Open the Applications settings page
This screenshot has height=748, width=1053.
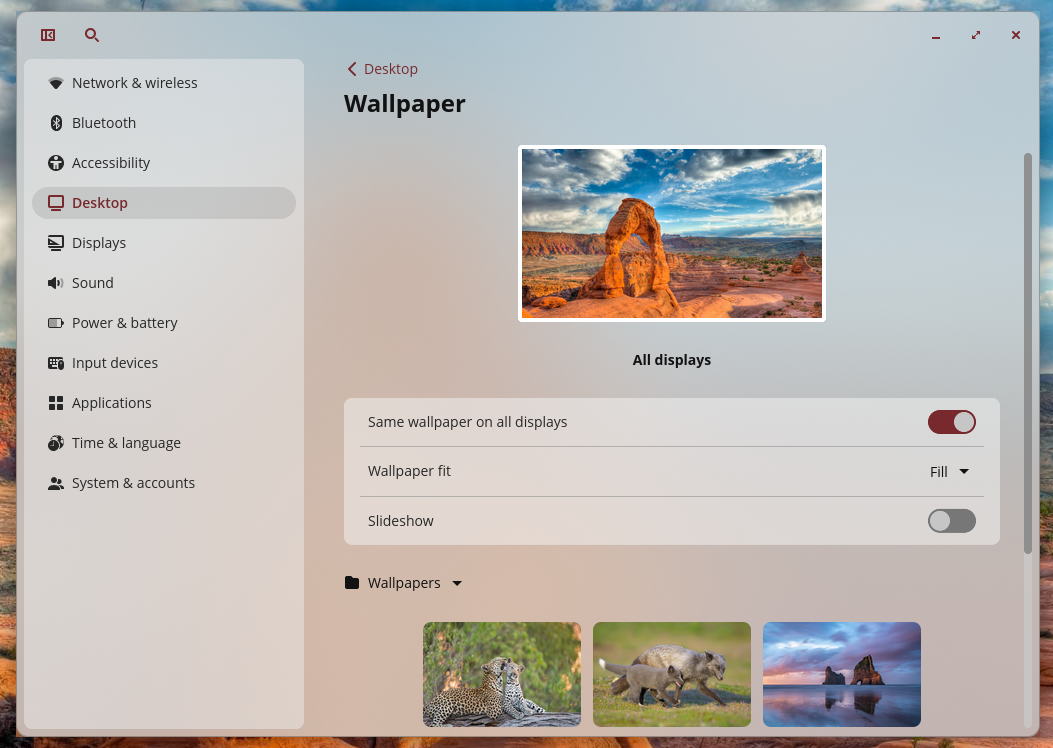click(112, 403)
